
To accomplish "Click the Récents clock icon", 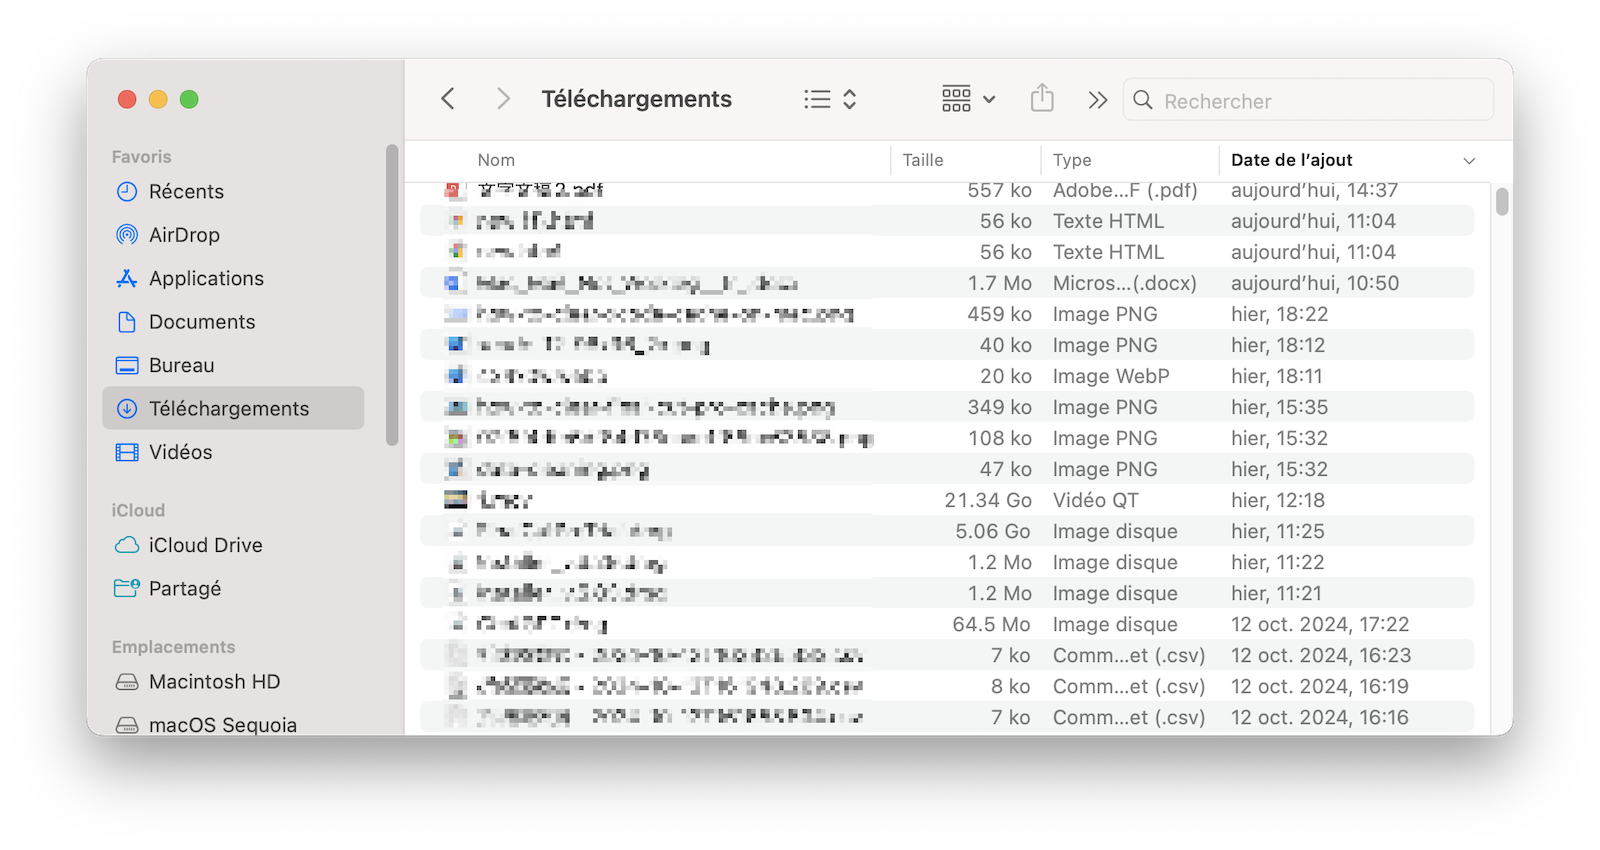I will (127, 191).
